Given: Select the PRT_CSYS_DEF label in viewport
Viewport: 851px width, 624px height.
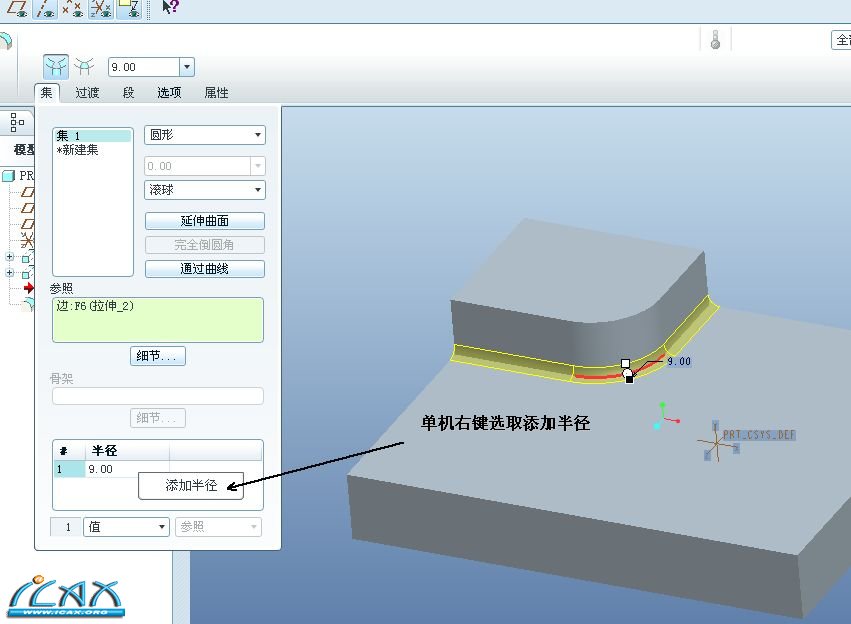Looking at the screenshot, I should (759, 435).
